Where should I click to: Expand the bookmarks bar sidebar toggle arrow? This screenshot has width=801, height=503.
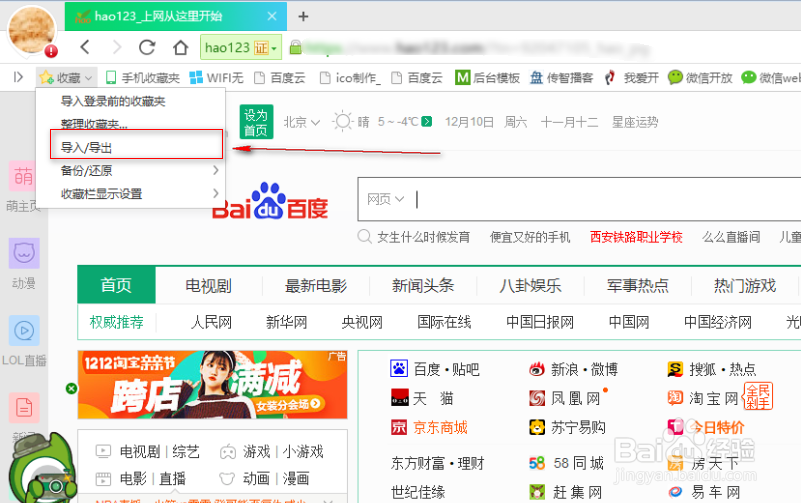[x=18, y=77]
